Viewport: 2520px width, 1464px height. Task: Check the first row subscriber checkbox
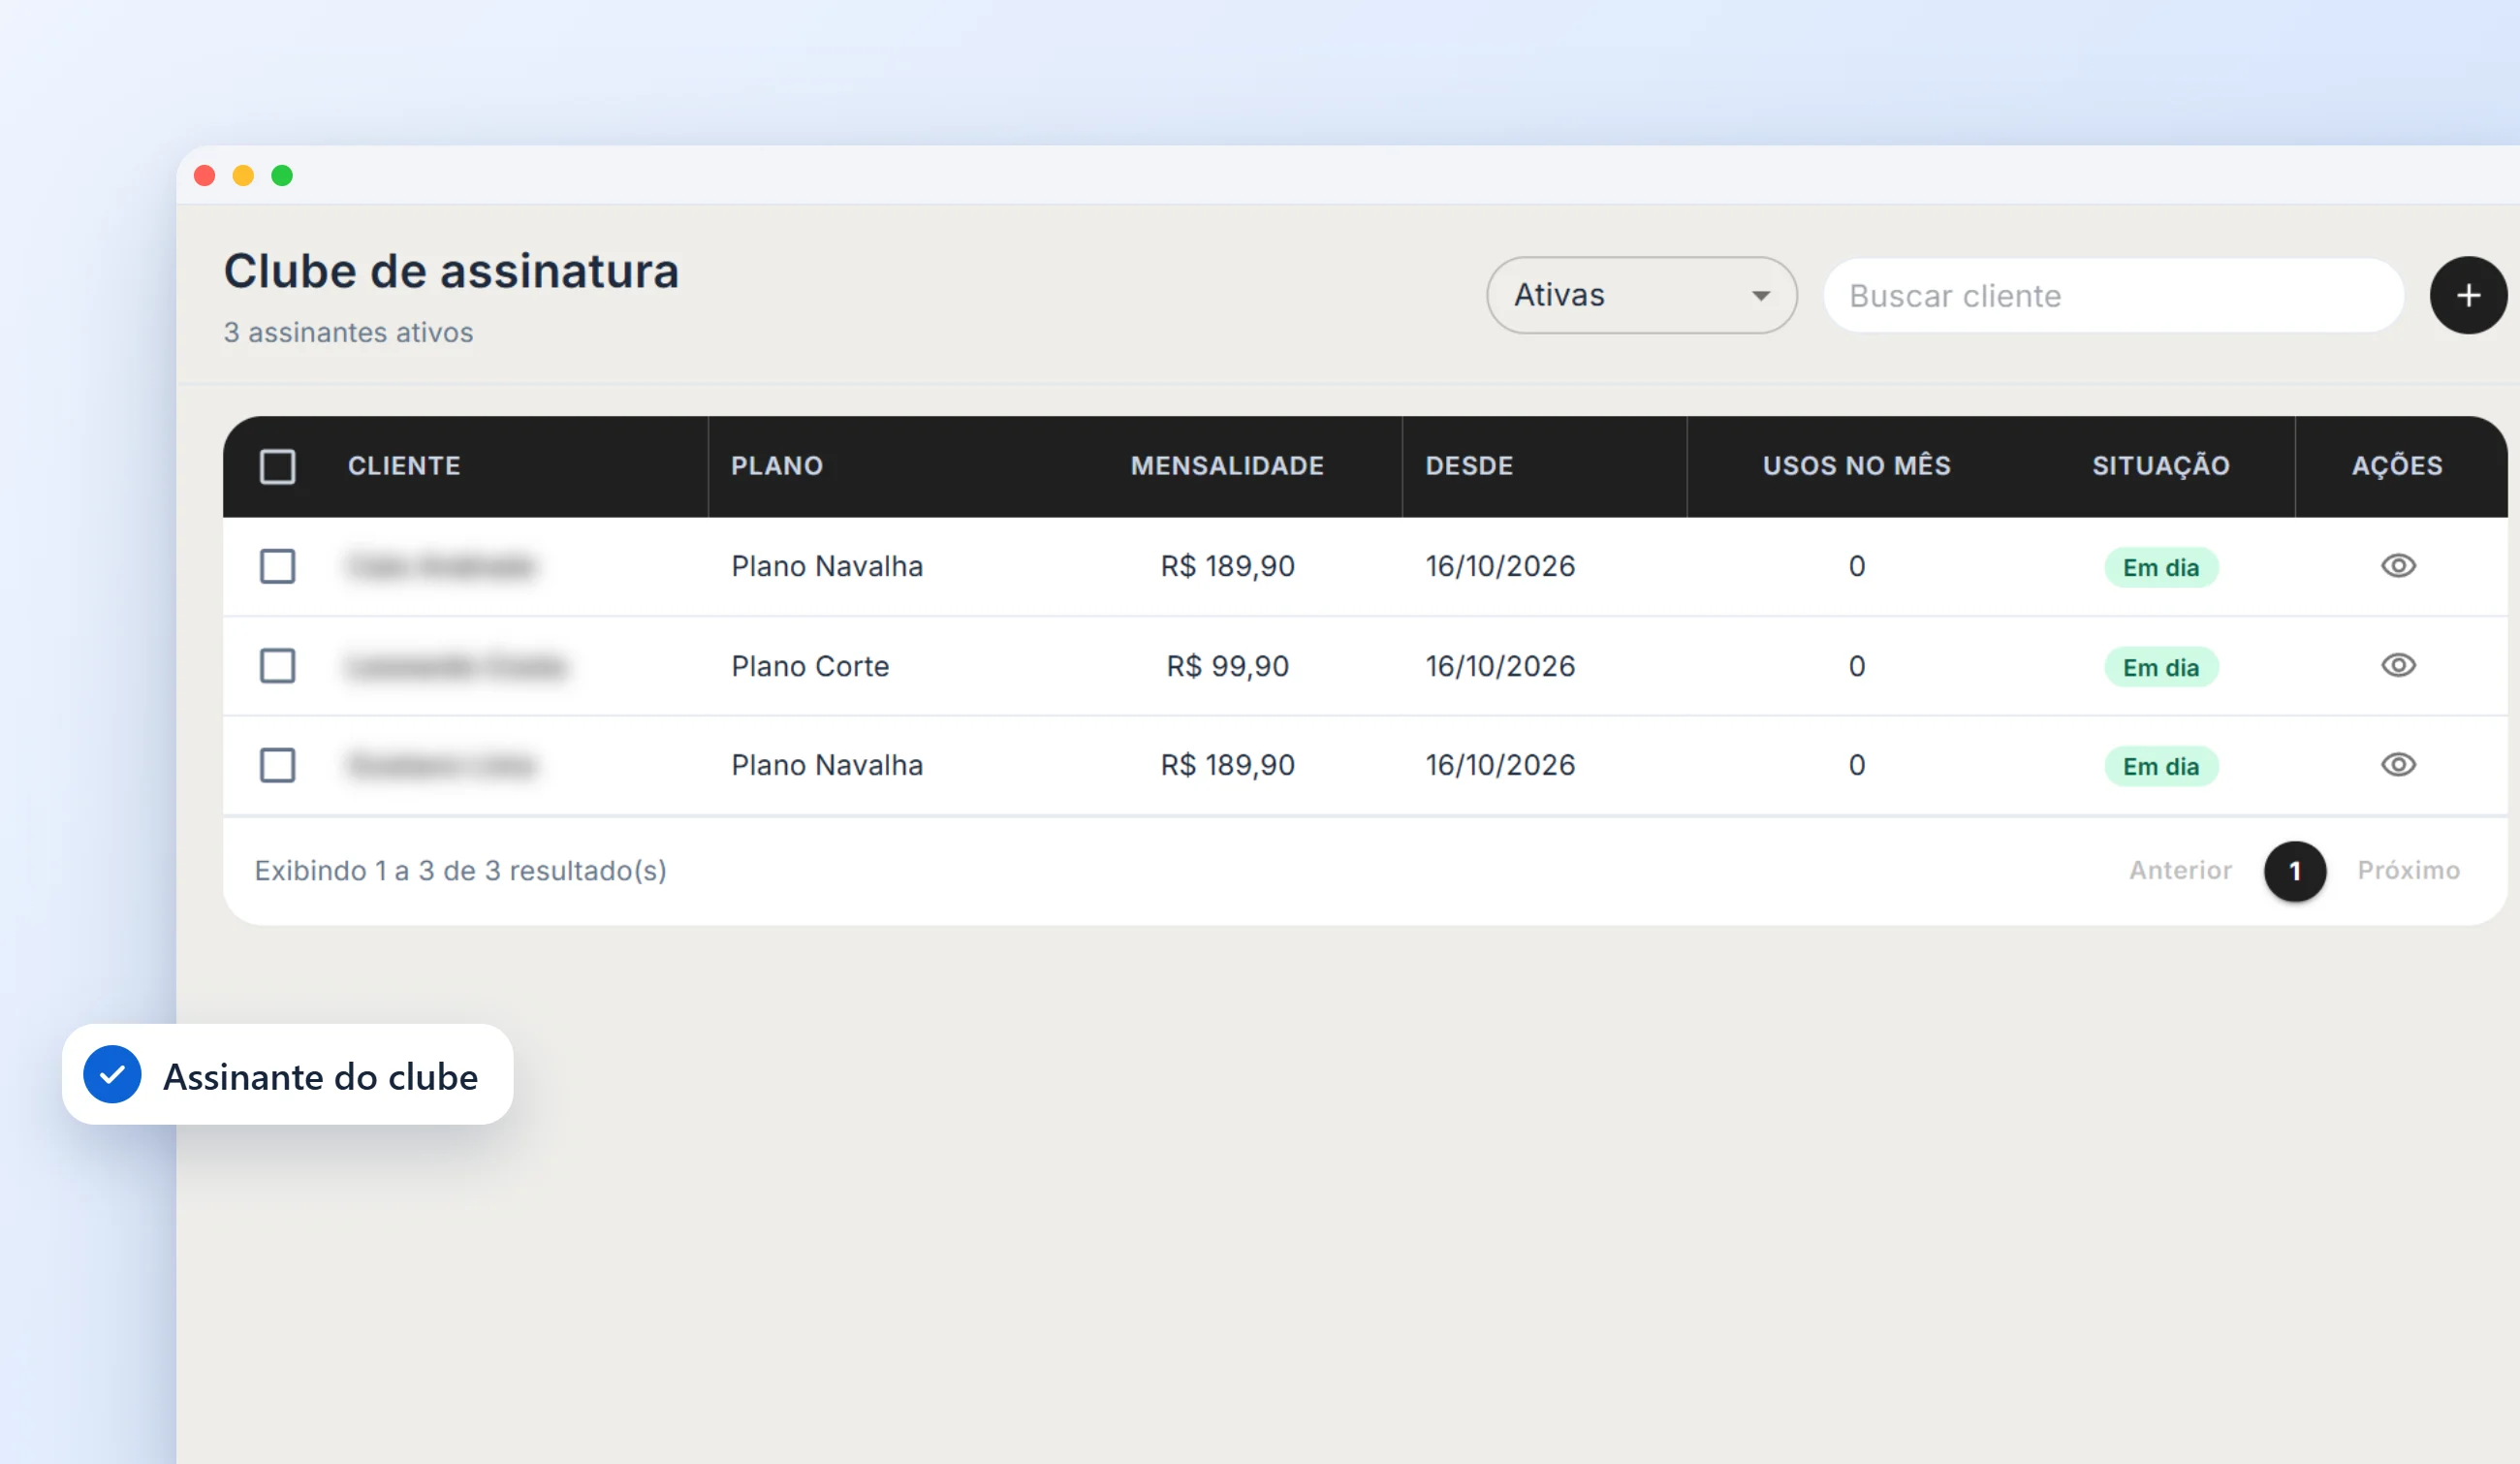(x=277, y=566)
